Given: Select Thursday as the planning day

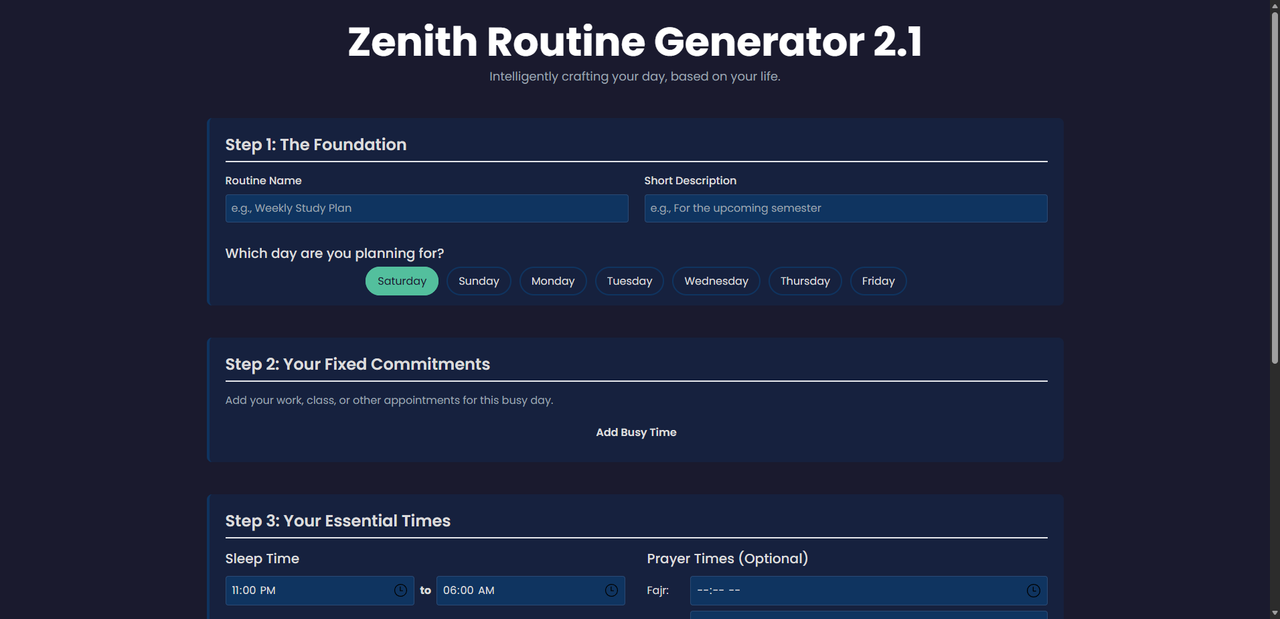Looking at the screenshot, I should coord(805,281).
